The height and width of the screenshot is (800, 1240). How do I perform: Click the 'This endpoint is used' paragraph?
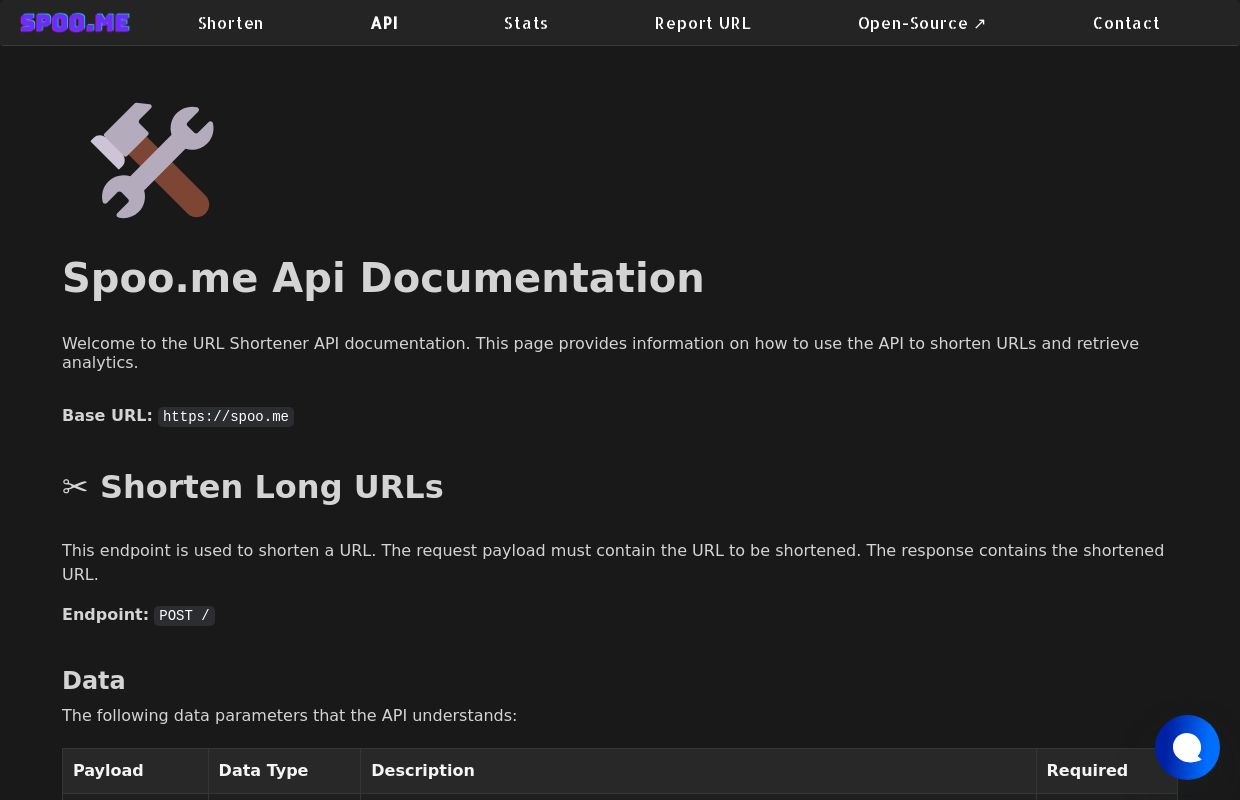click(x=613, y=562)
